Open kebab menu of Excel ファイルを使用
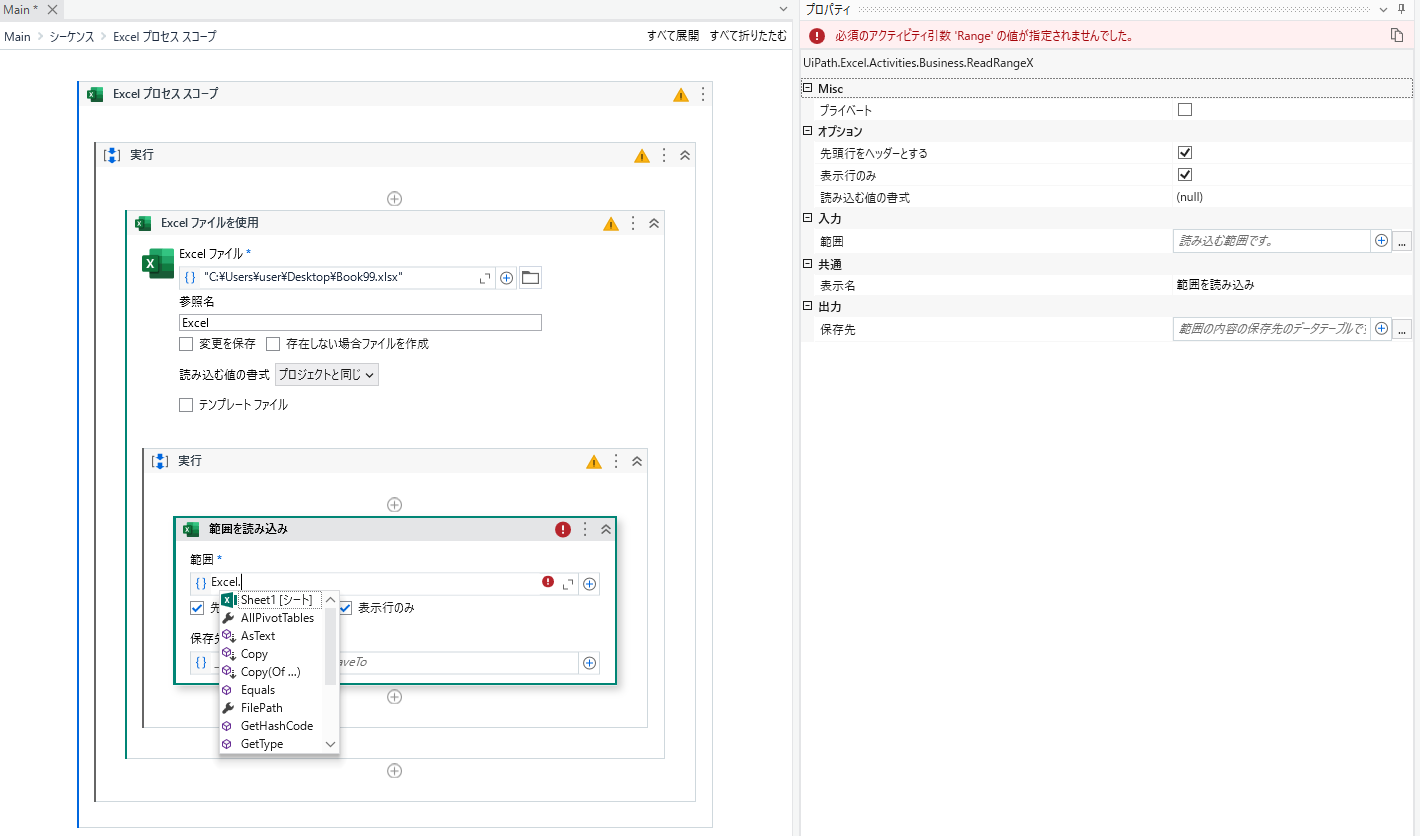The width and height of the screenshot is (1420, 836). click(633, 223)
